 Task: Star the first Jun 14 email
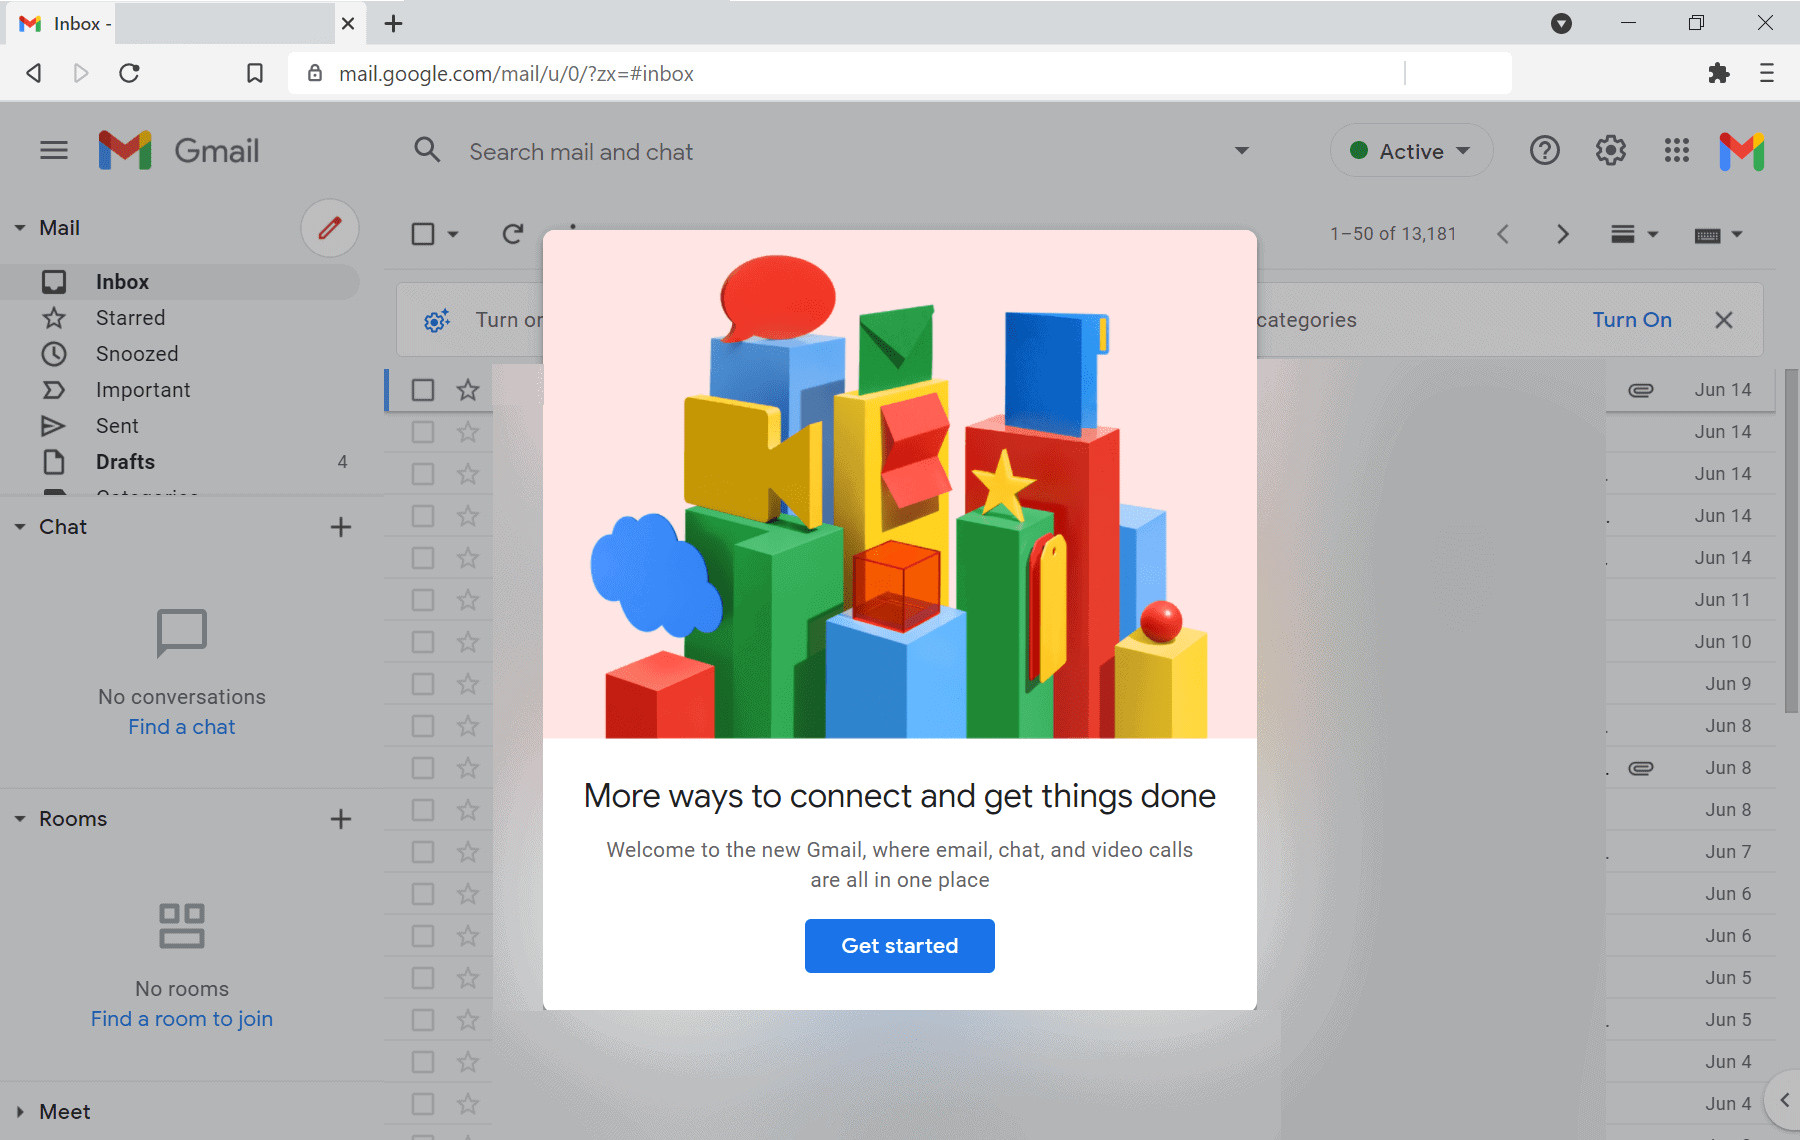click(468, 390)
